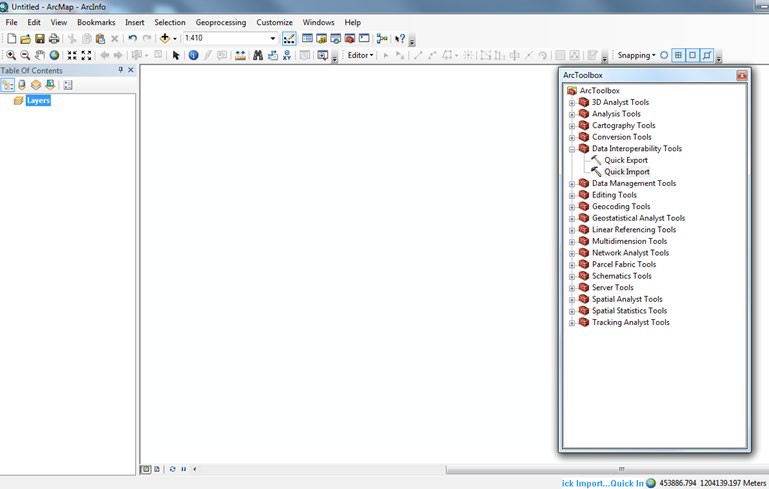
Task: Open the Snapping dropdown menu
Action: coord(636,55)
